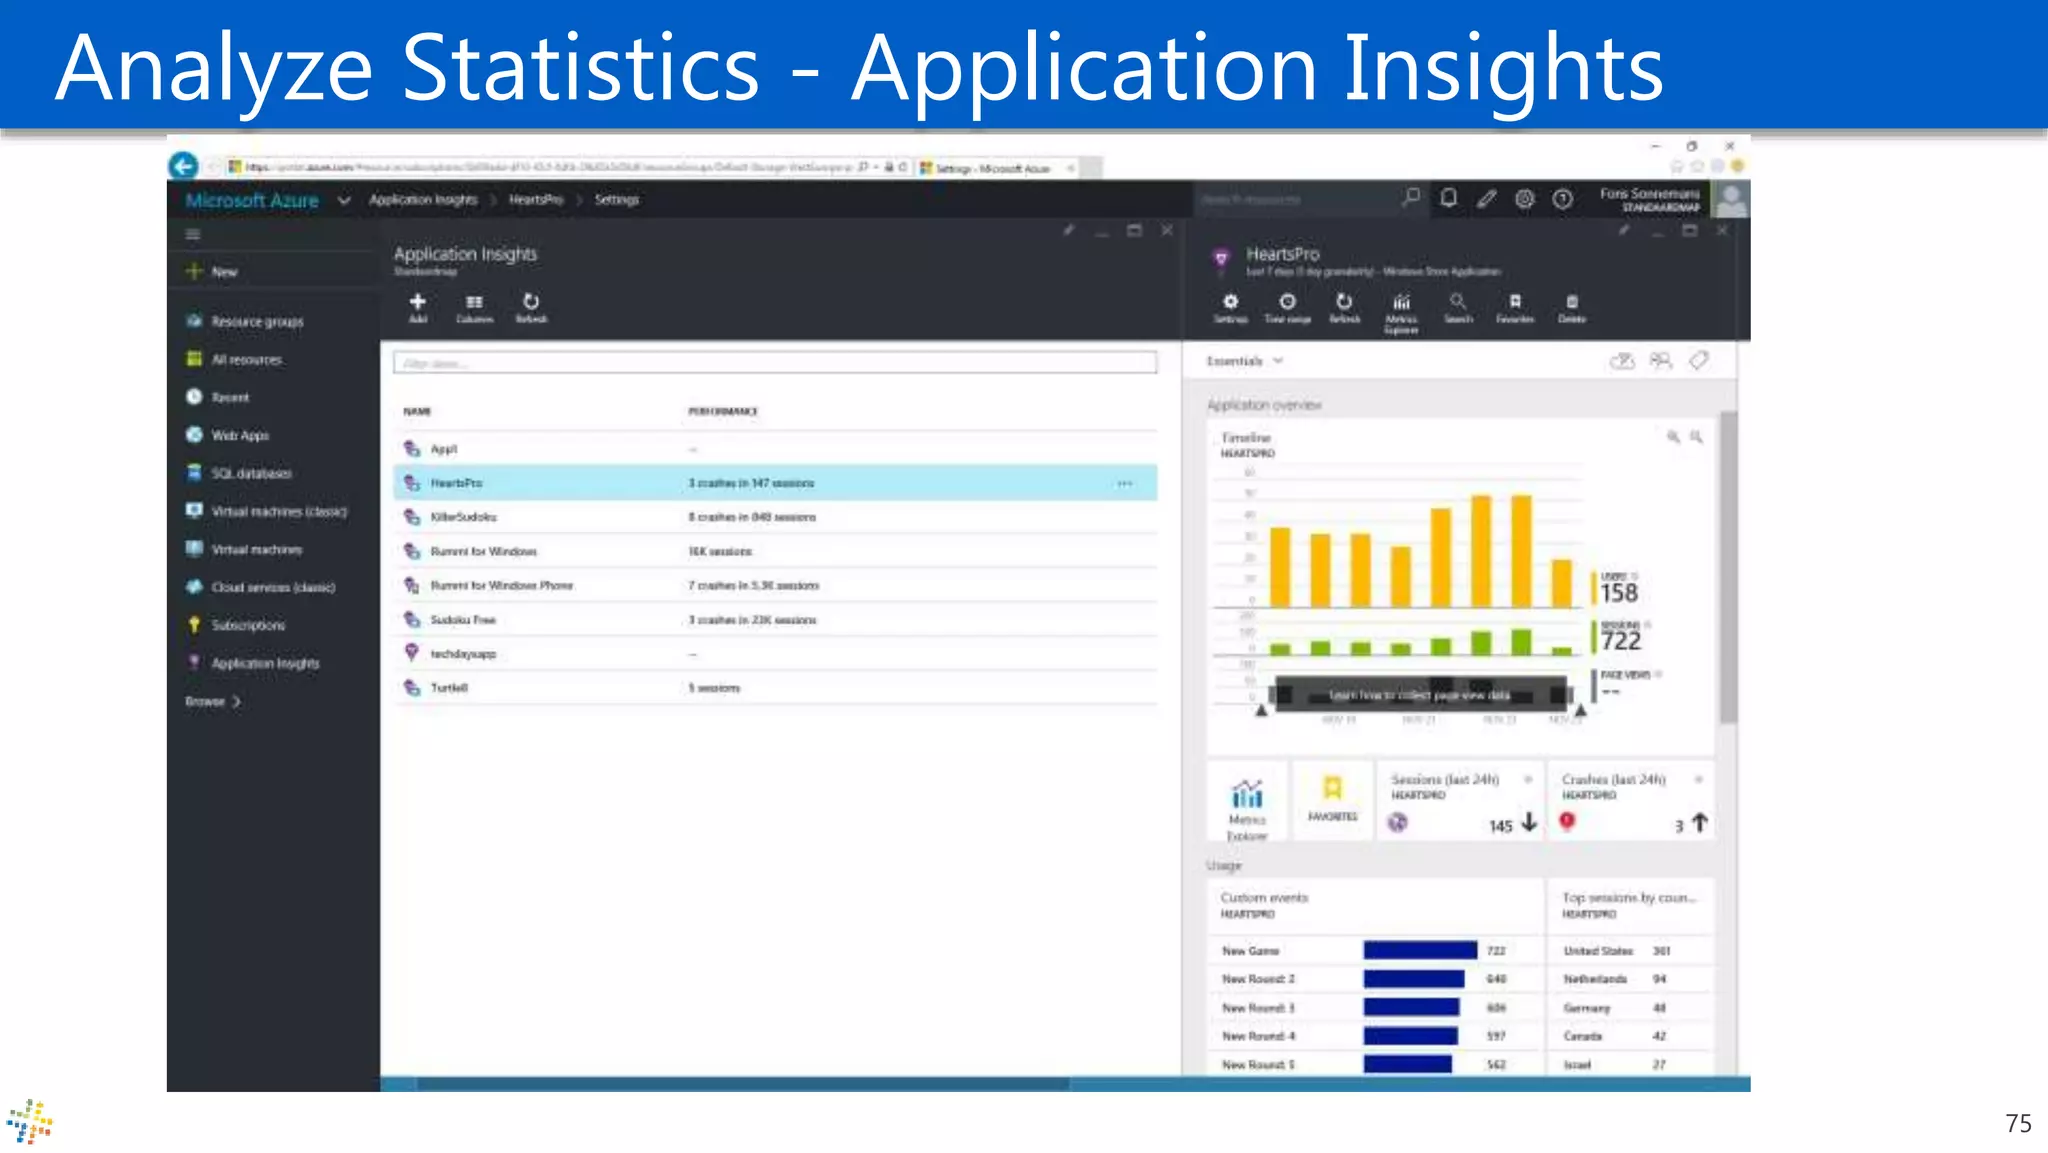Open the notifications bell icon
This screenshot has width=2048, height=1153.
(x=1448, y=198)
